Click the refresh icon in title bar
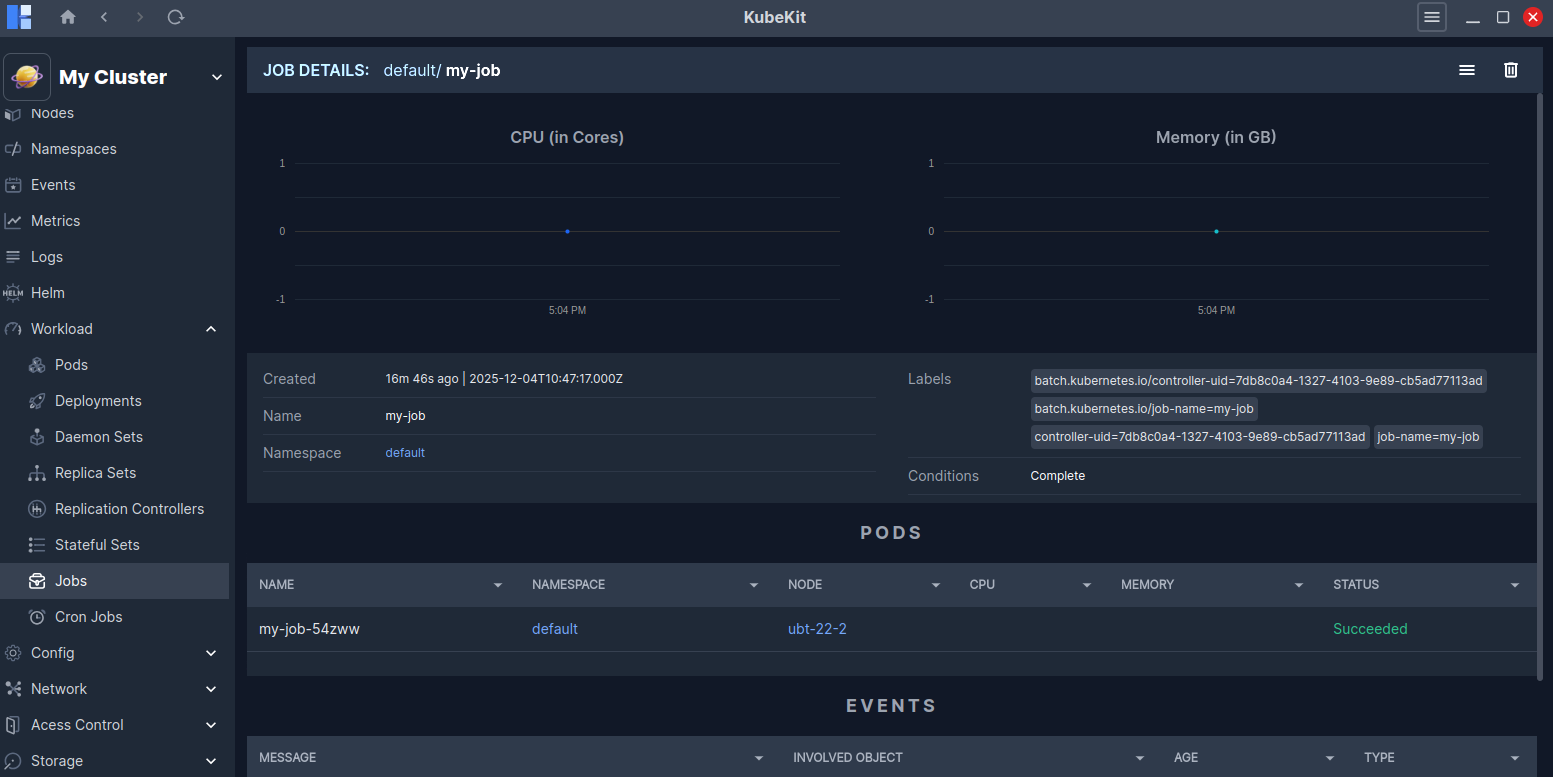The width and height of the screenshot is (1553, 777). click(175, 17)
